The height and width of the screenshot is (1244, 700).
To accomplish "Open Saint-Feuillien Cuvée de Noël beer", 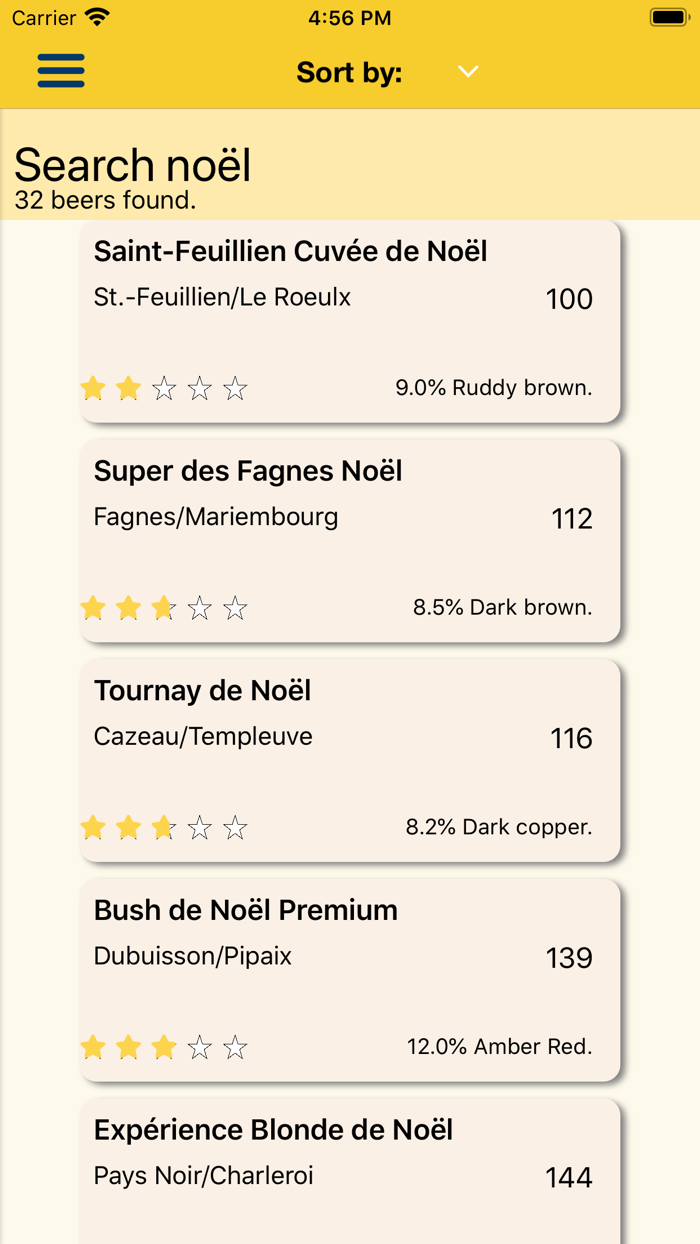I will click(x=291, y=251).
